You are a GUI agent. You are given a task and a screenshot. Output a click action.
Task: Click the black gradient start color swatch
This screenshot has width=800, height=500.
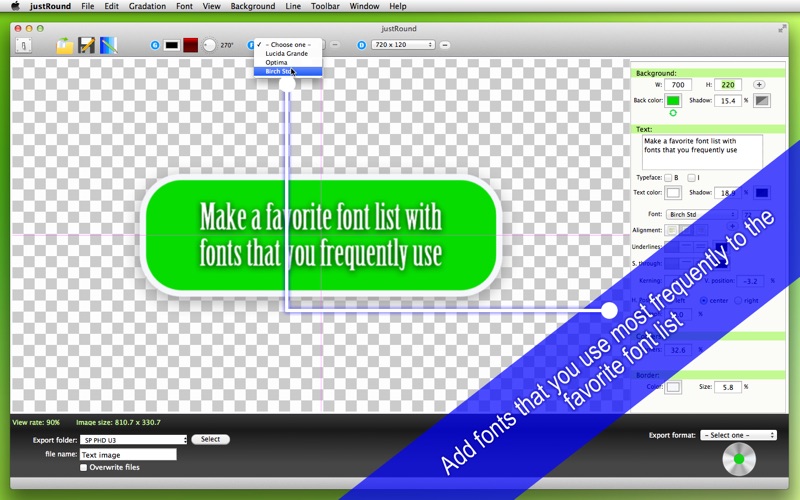coord(172,45)
